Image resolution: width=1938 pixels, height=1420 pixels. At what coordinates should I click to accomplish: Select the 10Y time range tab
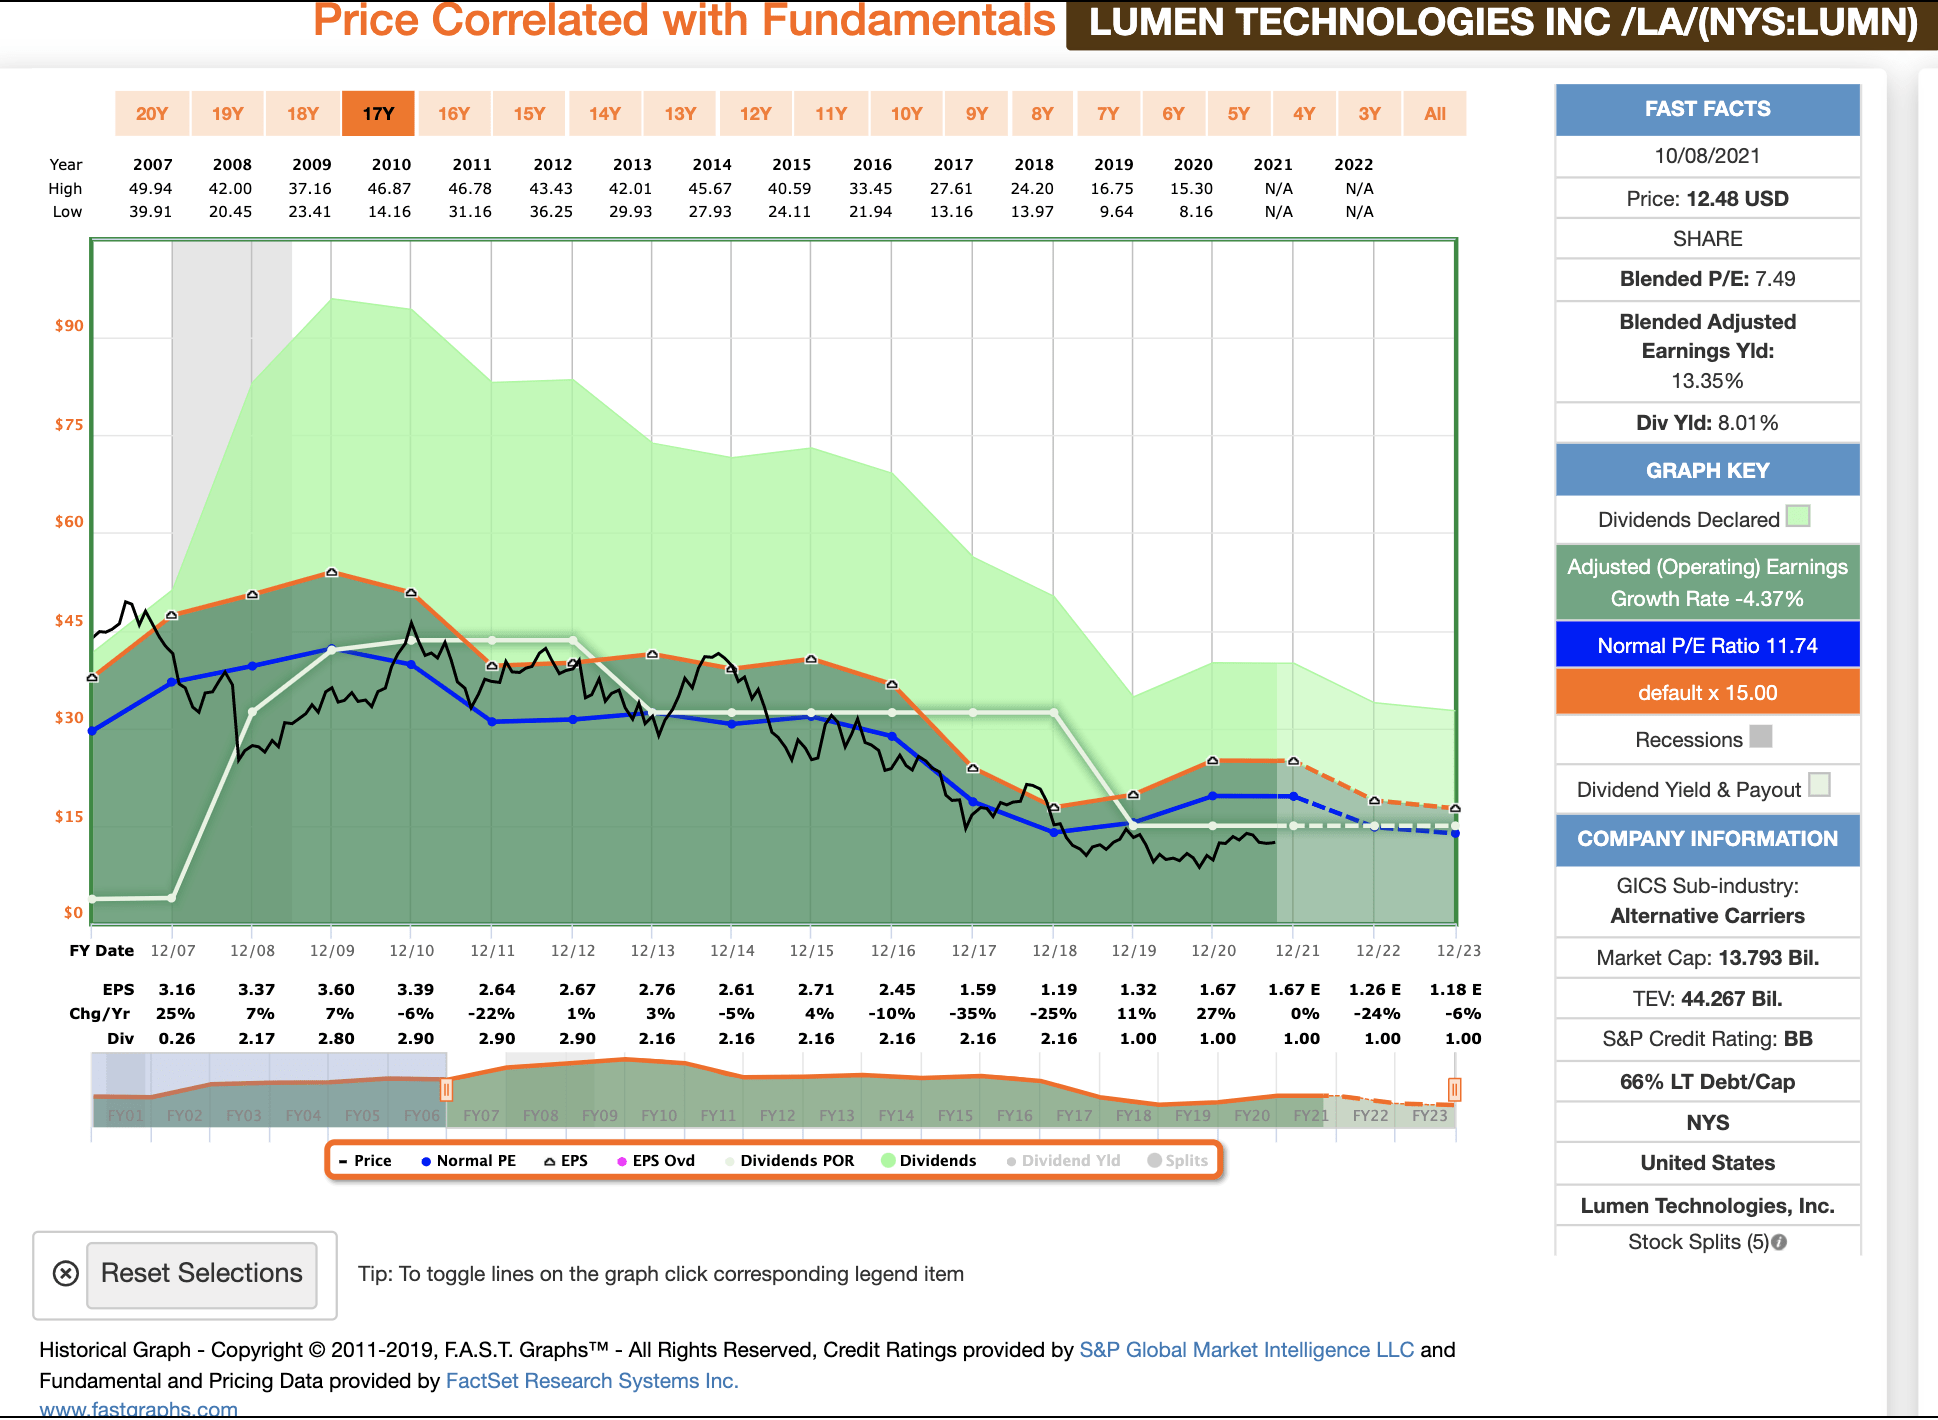(907, 113)
